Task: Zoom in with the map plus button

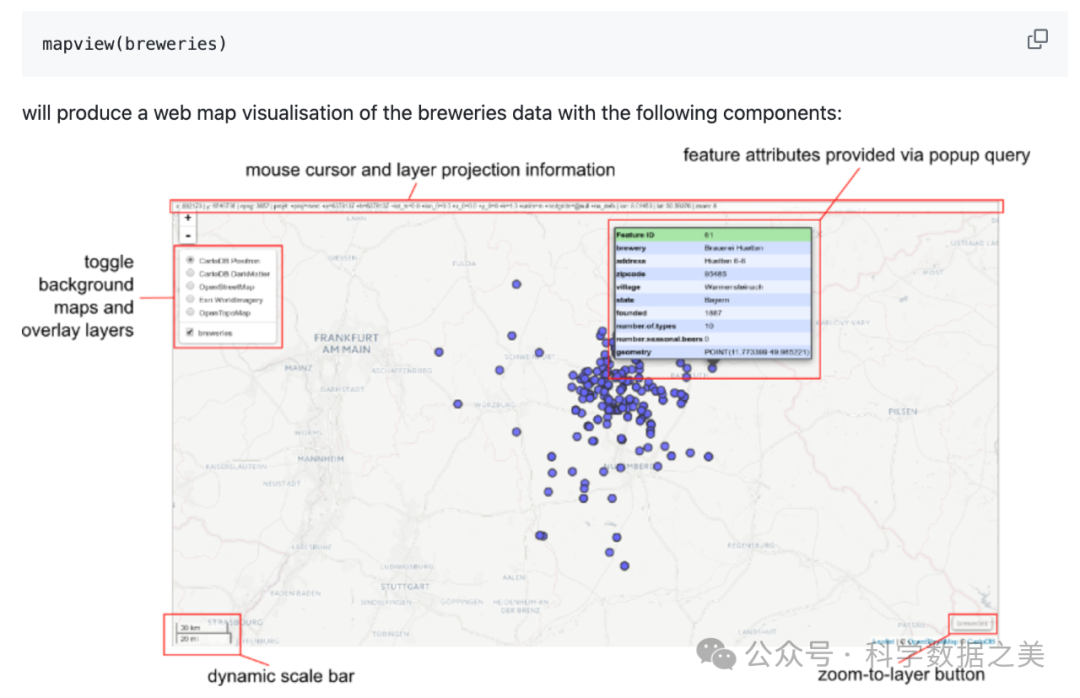Action: [188, 217]
